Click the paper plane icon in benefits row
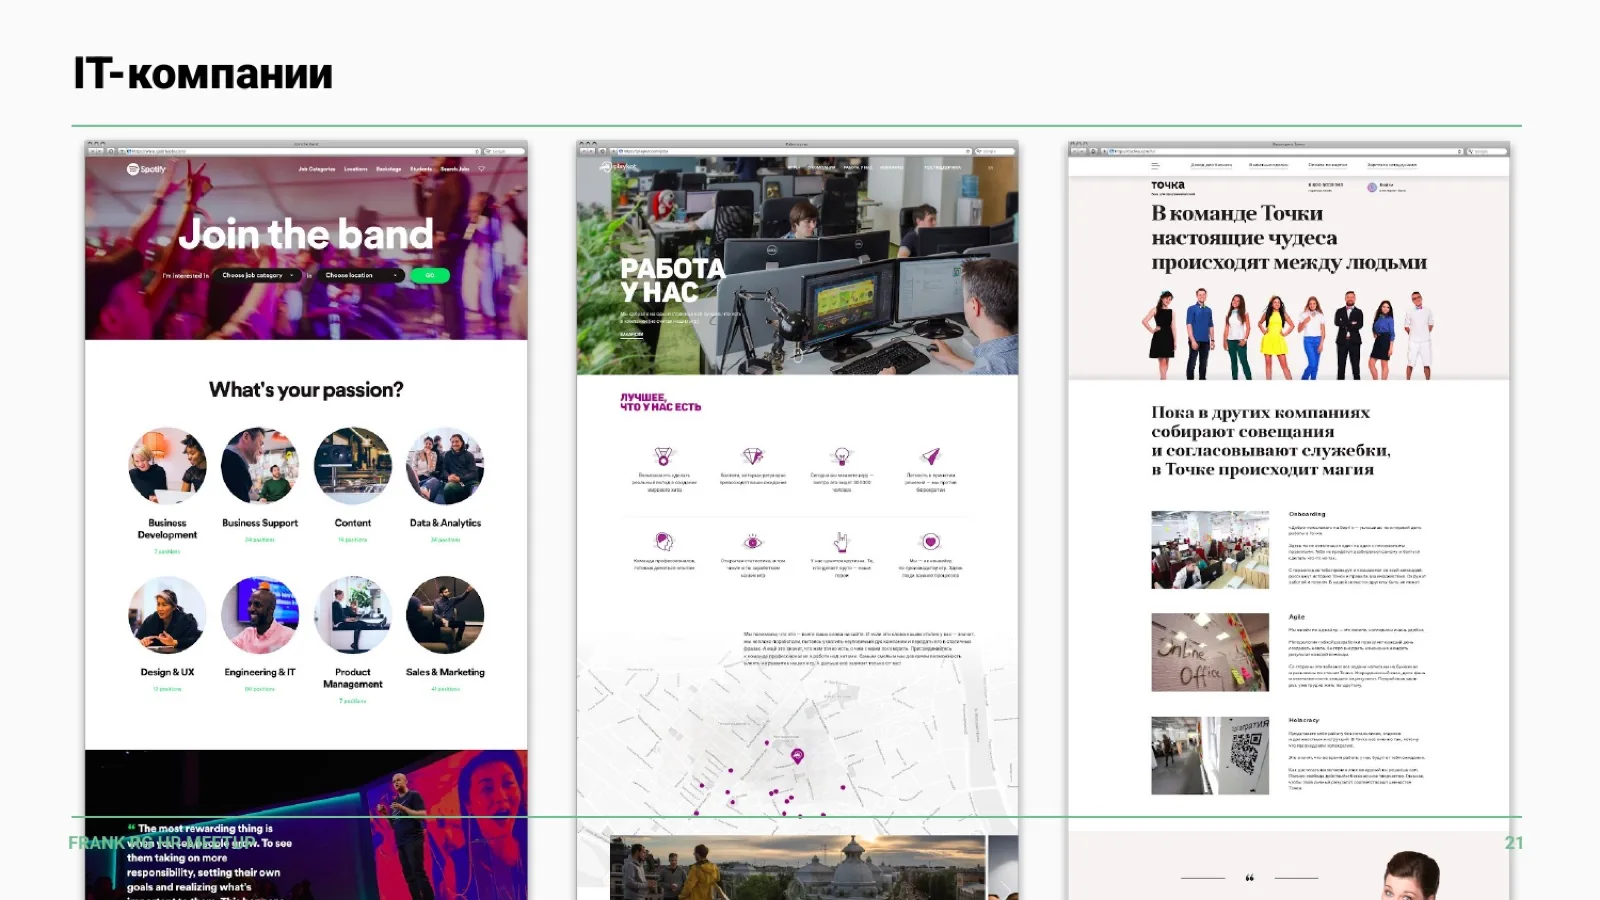The width and height of the screenshot is (1600, 900). 931,456
